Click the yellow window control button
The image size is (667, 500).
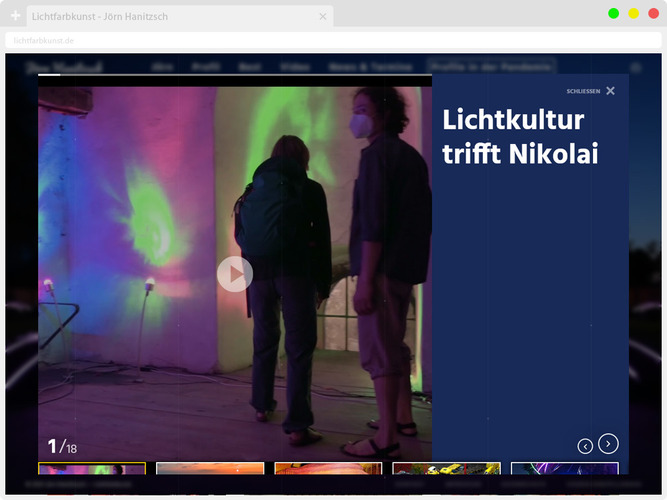pos(633,13)
